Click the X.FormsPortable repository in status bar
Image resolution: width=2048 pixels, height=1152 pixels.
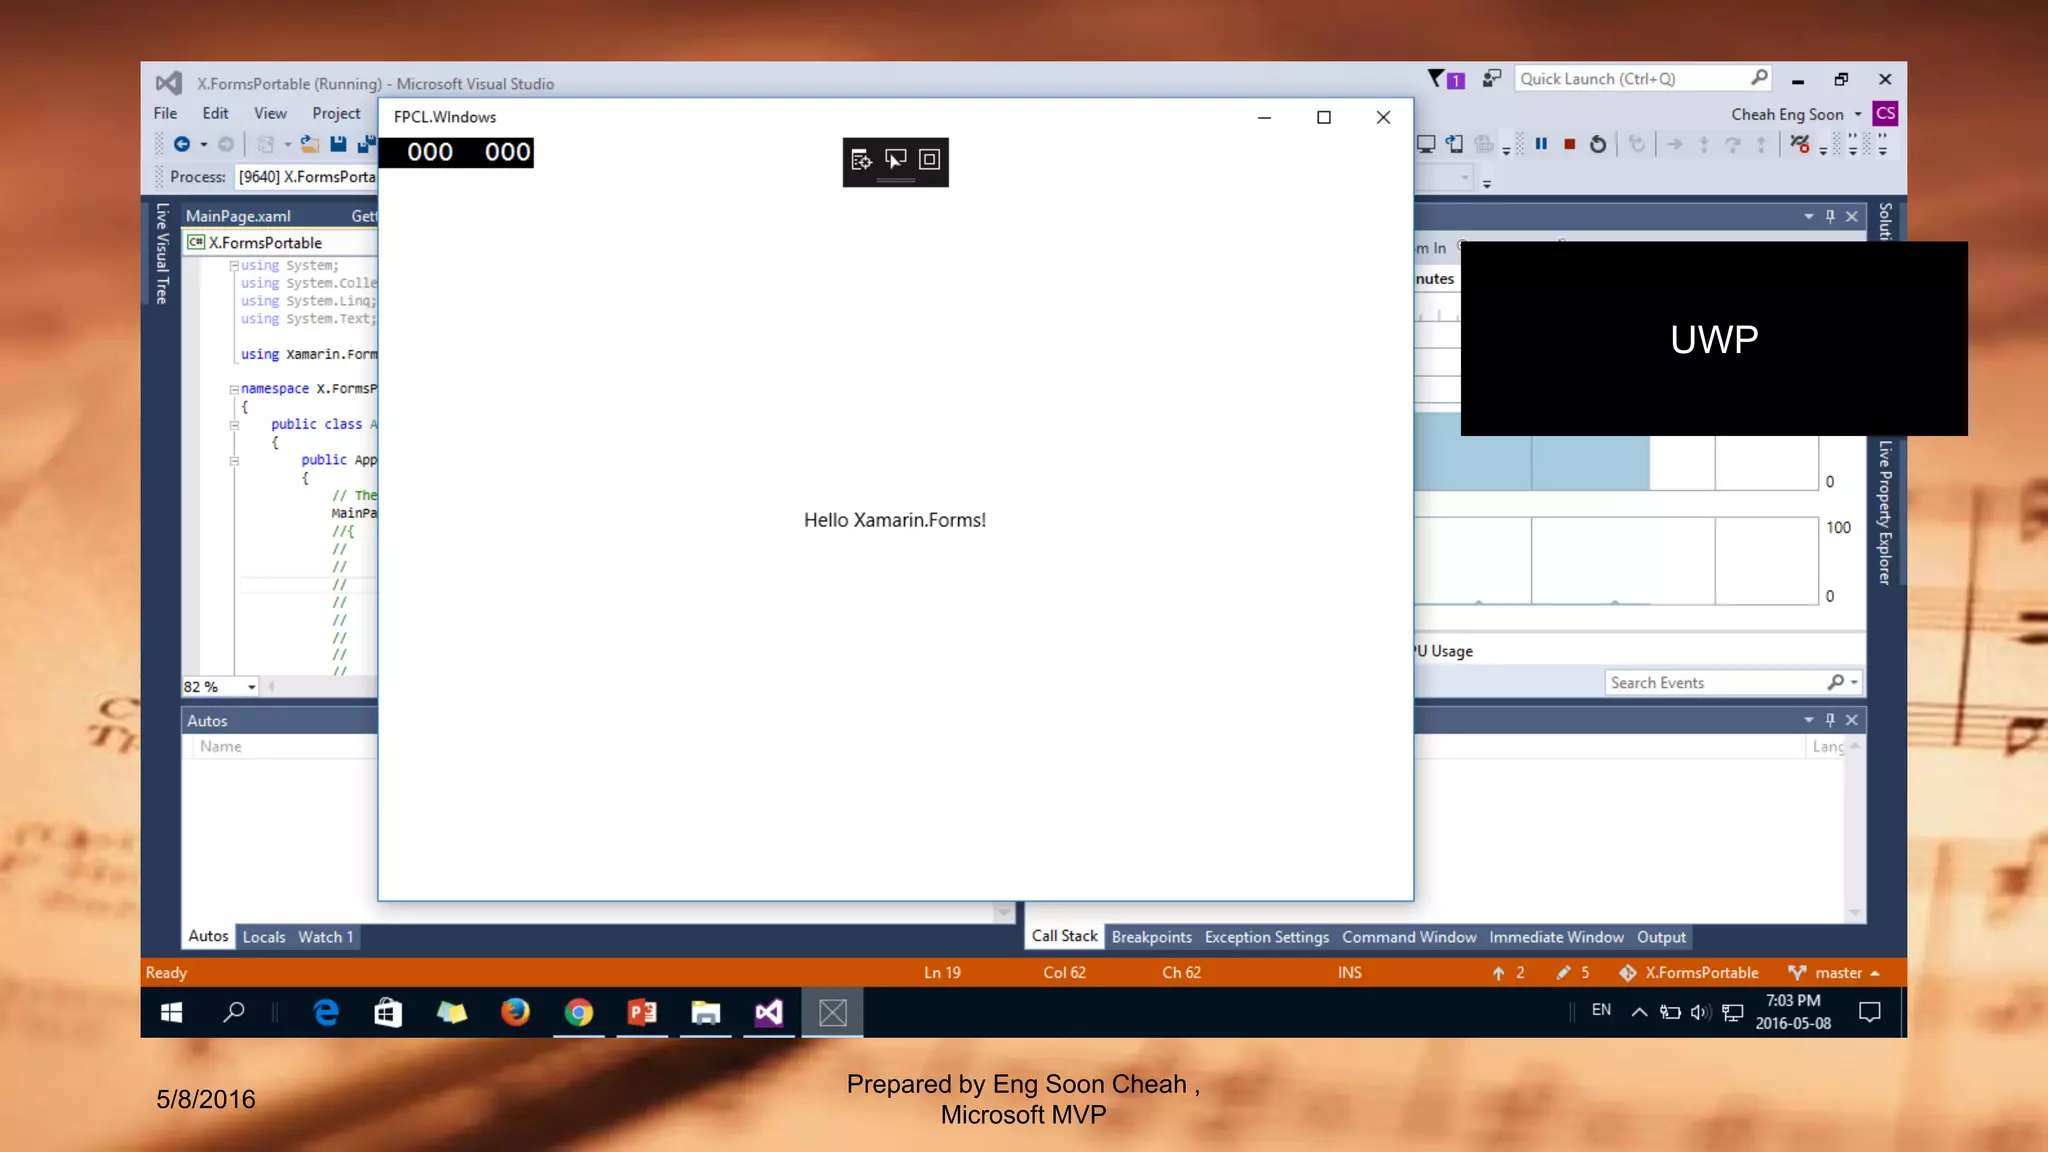pos(1688,973)
